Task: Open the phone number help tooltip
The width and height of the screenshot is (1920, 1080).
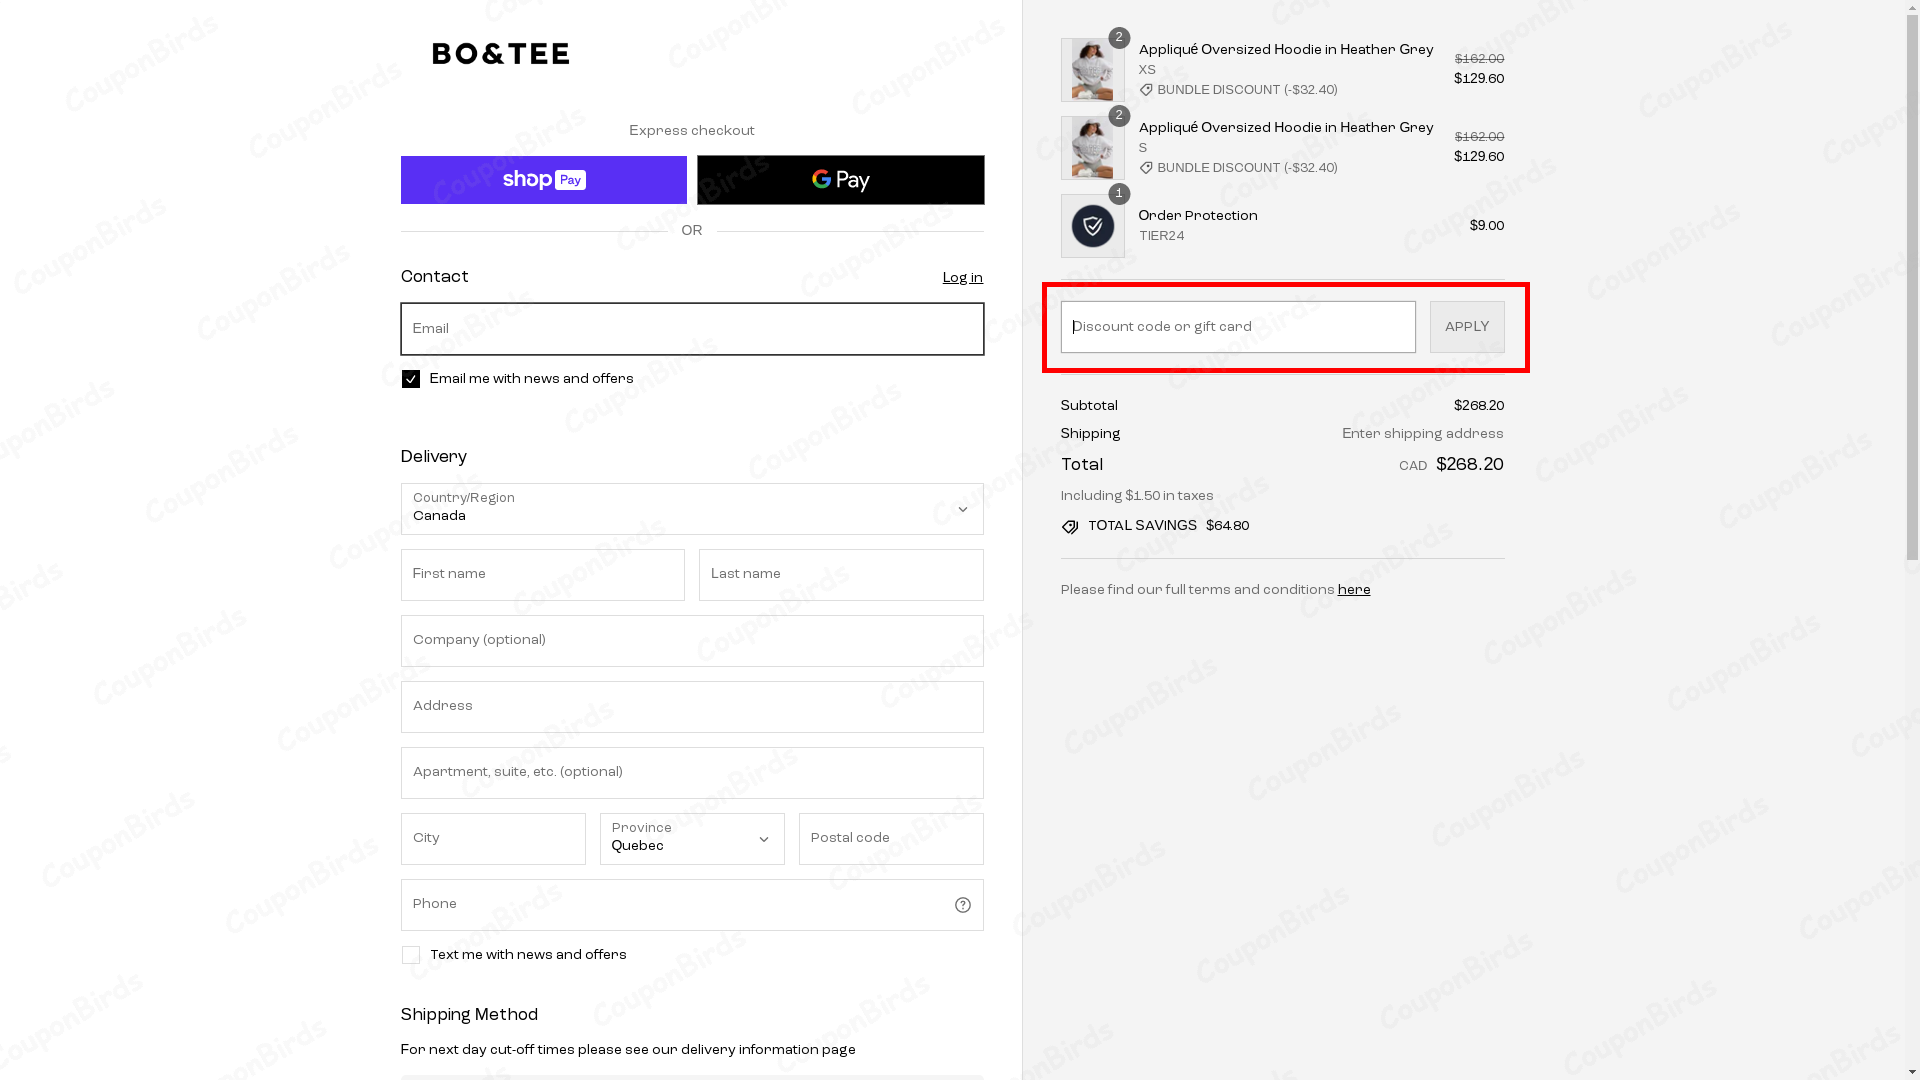Action: tap(962, 904)
